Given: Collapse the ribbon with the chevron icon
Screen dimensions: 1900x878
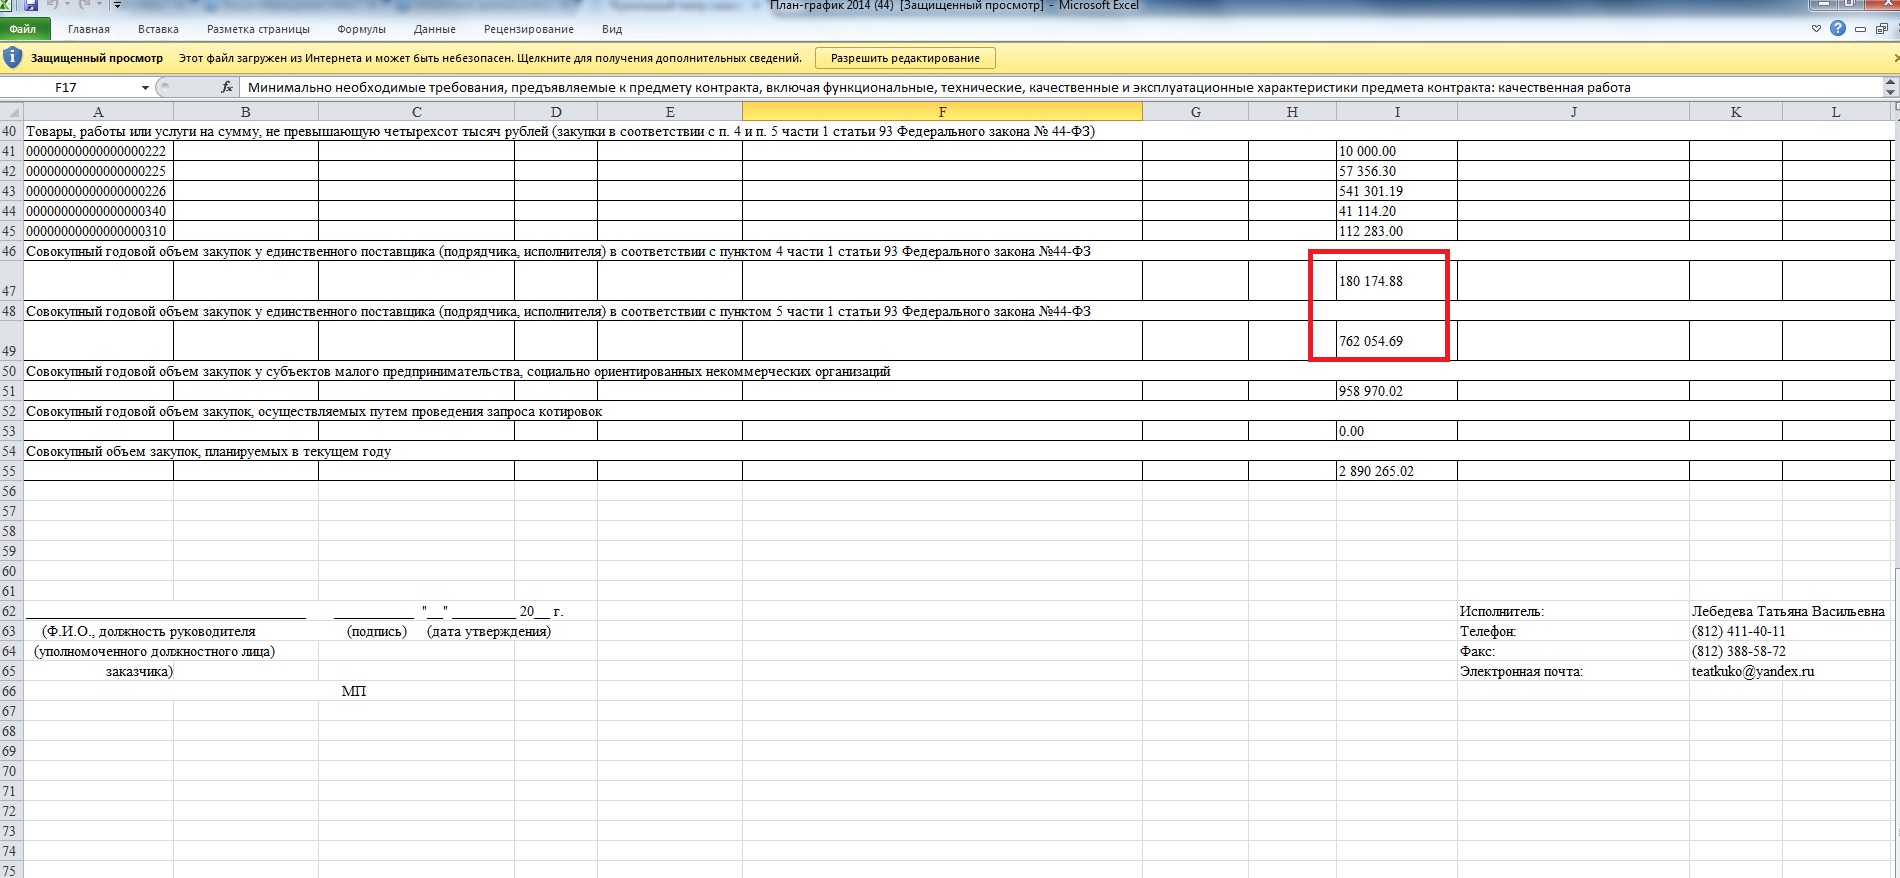Looking at the screenshot, I should (1817, 29).
